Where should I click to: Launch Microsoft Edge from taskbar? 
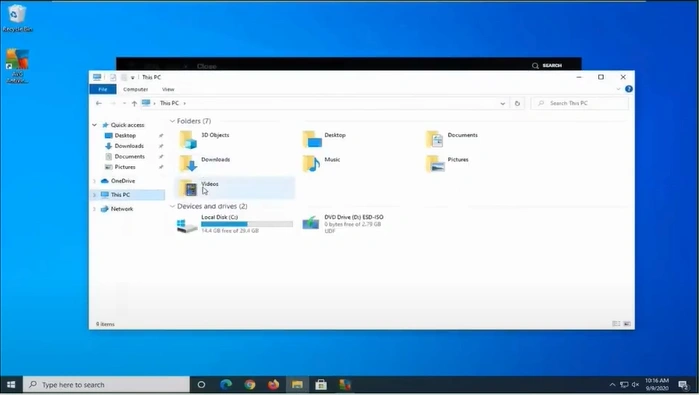[x=226, y=384]
